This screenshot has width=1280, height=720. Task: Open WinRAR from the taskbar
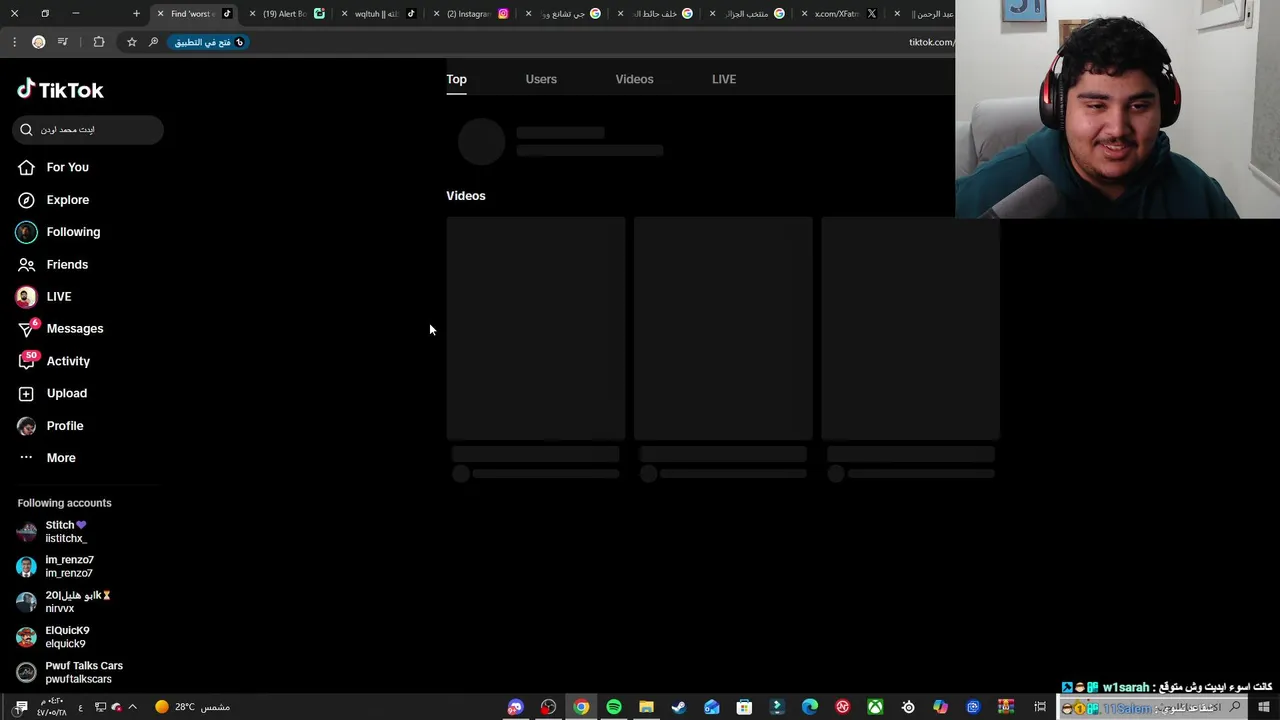(x=1006, y=707)
